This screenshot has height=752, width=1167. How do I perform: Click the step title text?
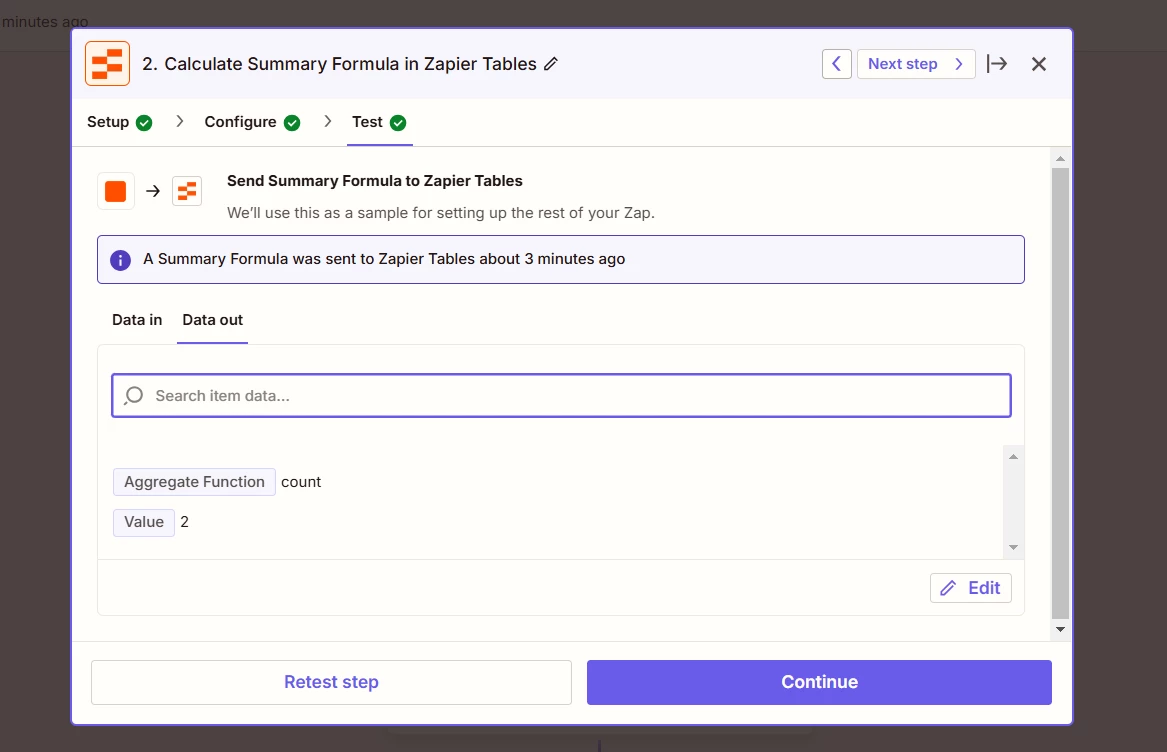click(x=339, y=64)
